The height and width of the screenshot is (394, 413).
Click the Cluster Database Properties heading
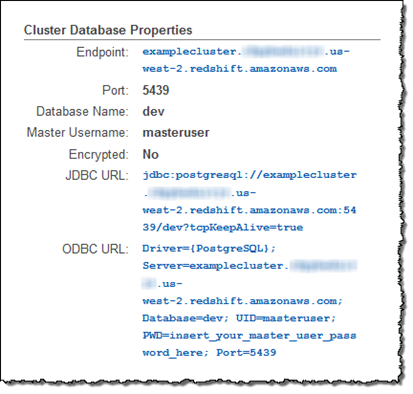(108, 30)
